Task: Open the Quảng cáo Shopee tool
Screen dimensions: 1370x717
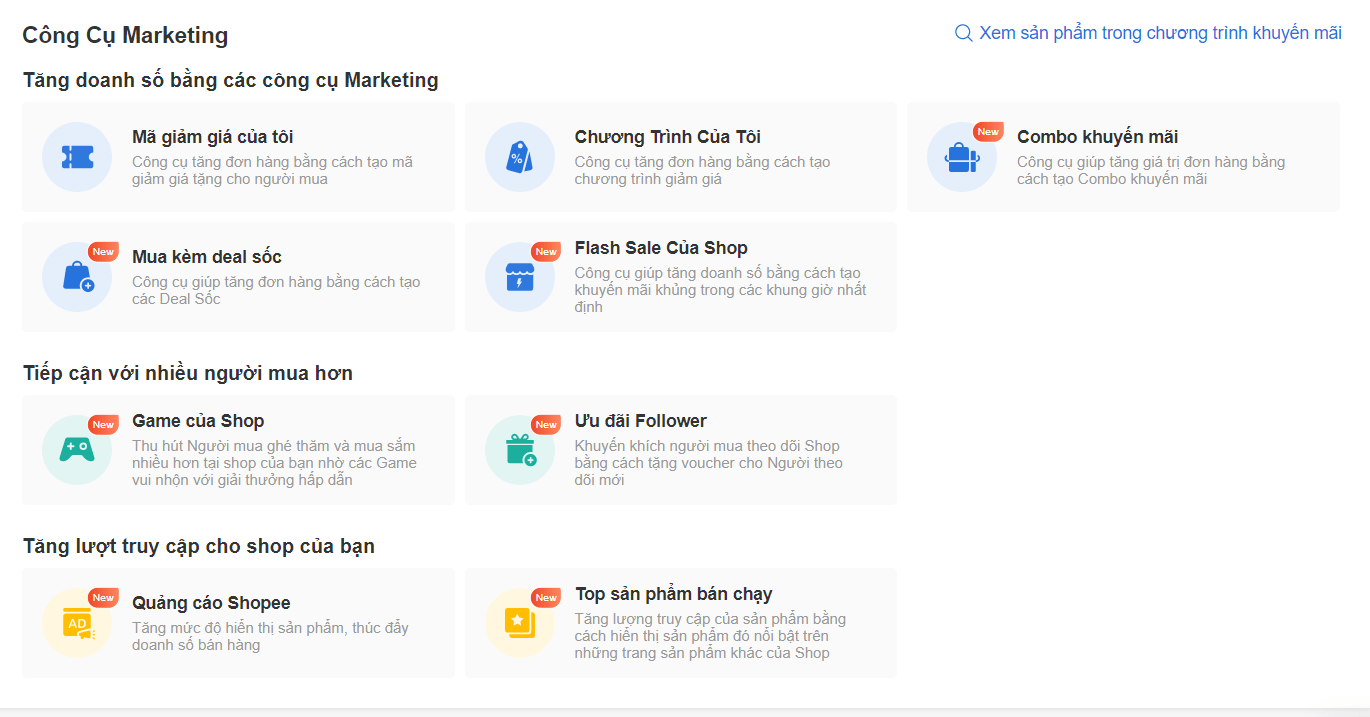Action: [238, 623]
